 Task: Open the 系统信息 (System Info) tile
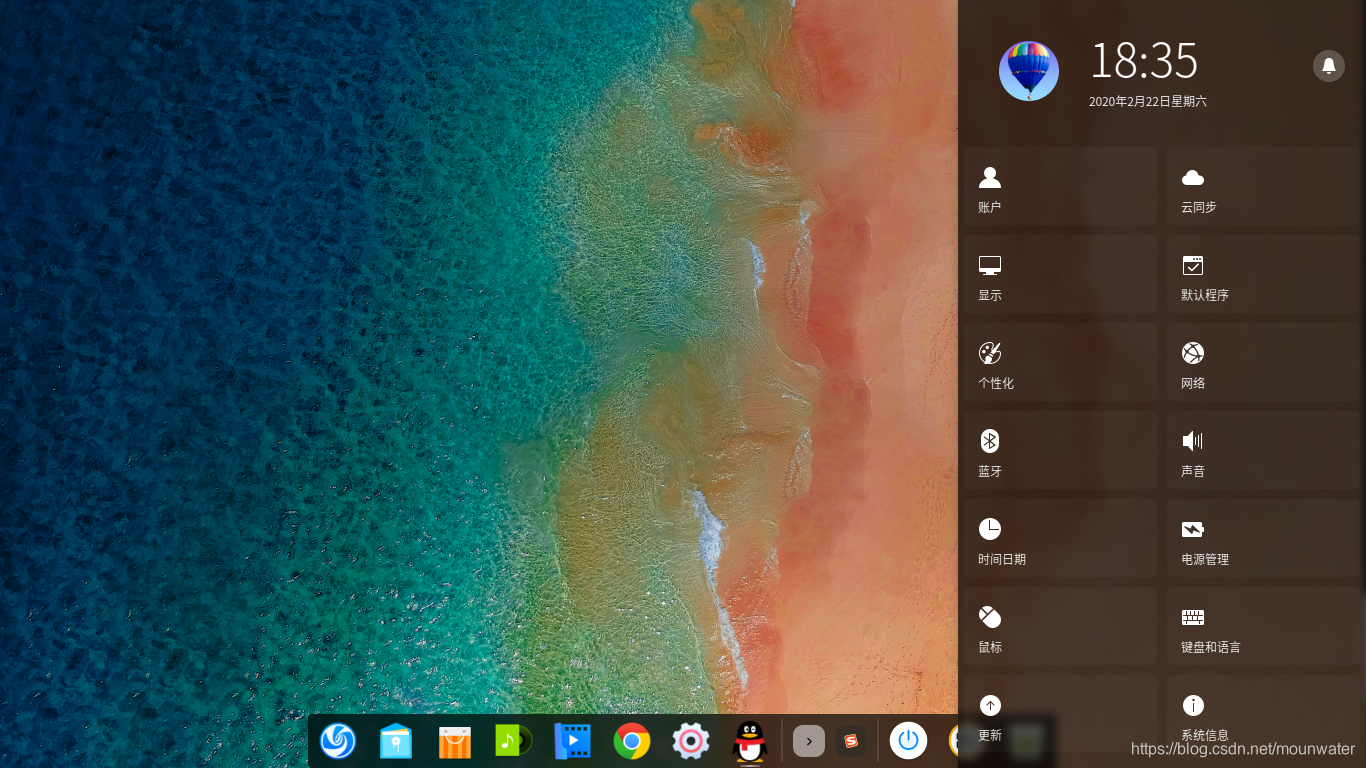click(1264, 714)
